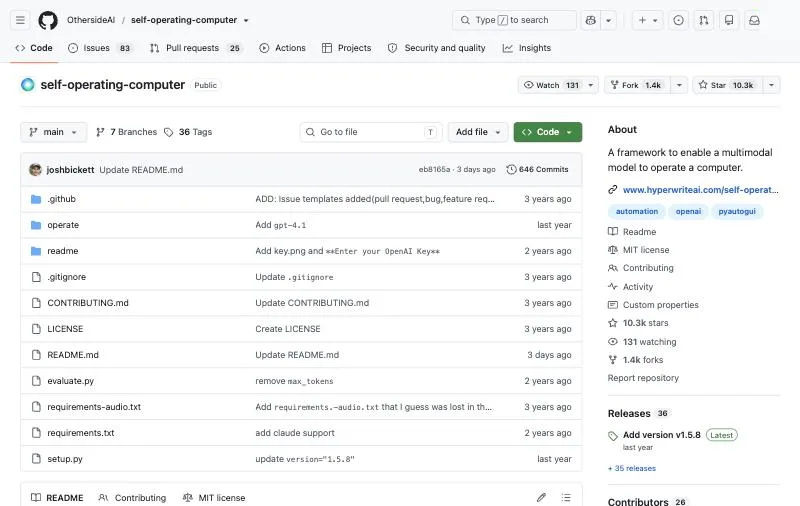Open the issues icon in top header
Image resolution: width=800 pixels, height=506 pixels.
pyautogui.click(x=678, y=20)
